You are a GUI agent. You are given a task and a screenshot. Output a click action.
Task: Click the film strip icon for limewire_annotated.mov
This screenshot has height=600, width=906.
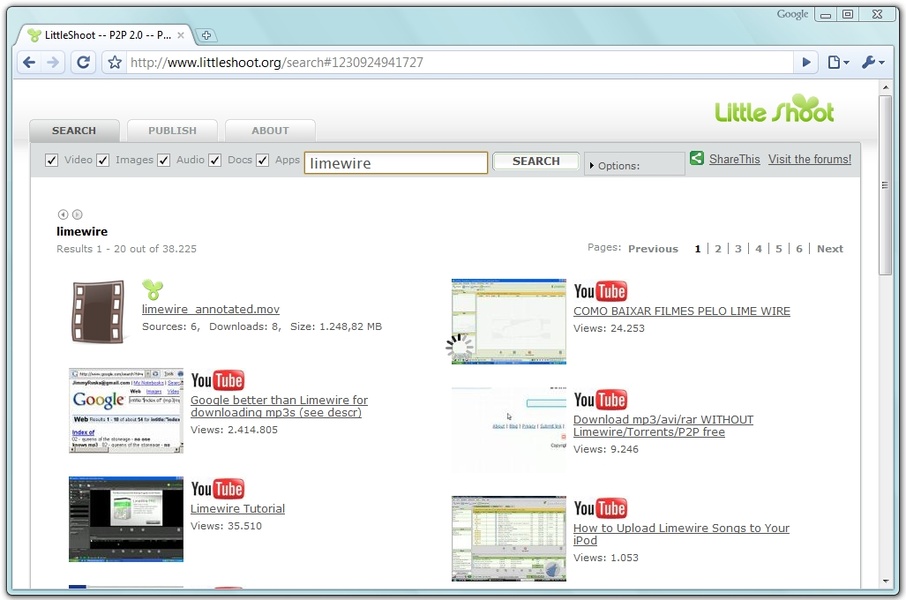point(98,312)
